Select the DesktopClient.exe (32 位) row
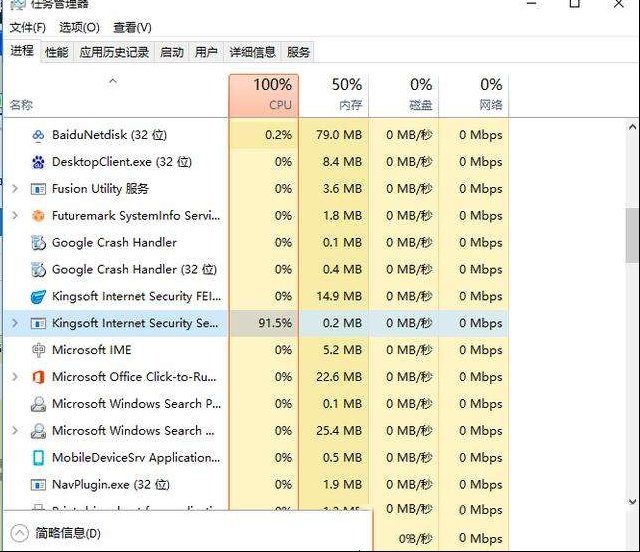This screenshot has height=552, width=640. [x=256, y=162]
